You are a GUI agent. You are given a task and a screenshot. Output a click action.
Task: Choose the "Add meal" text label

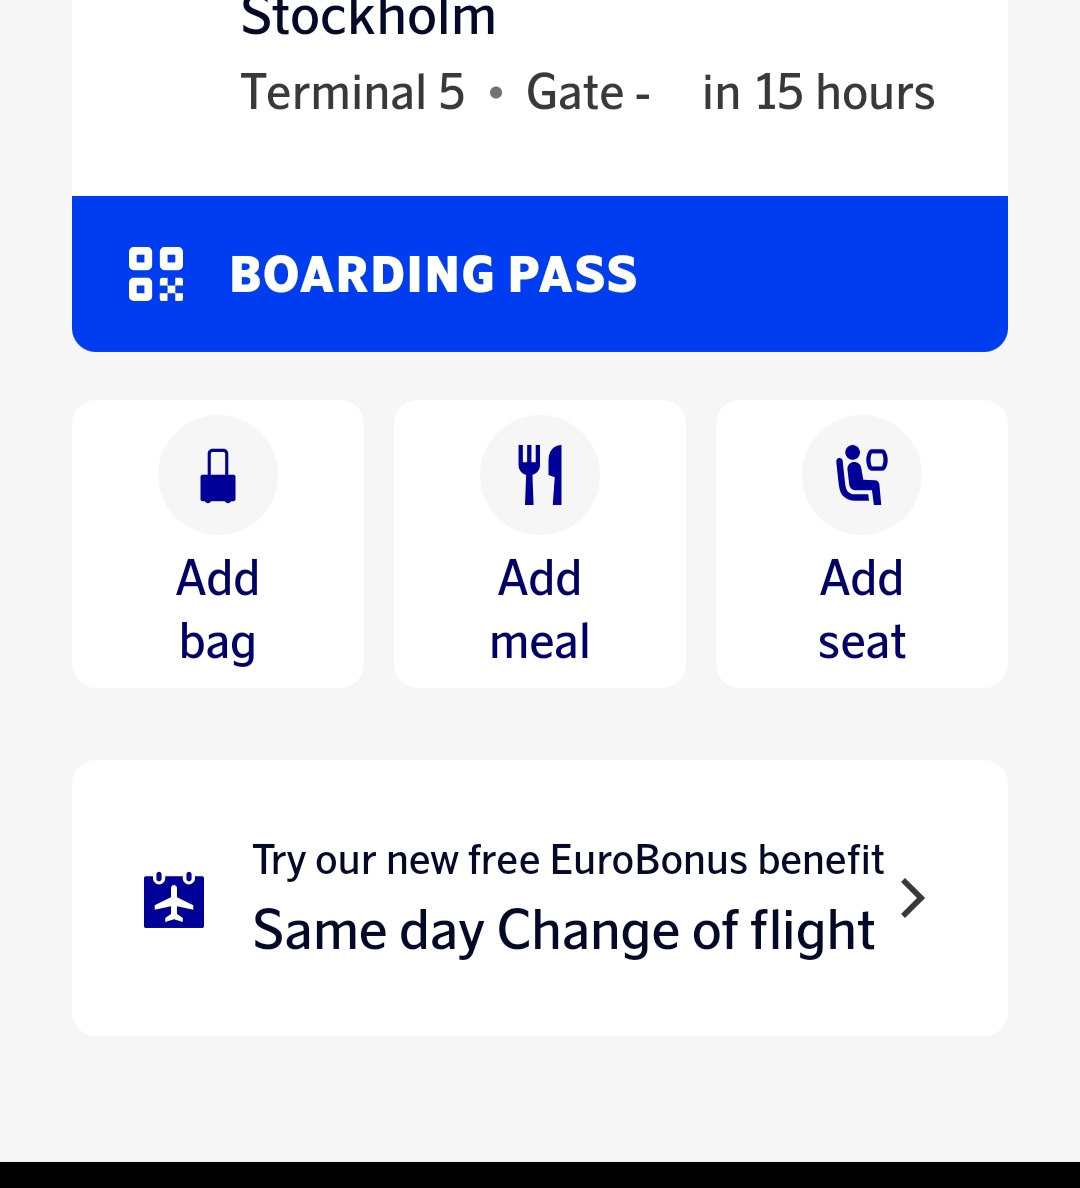(x=540, y=609)
